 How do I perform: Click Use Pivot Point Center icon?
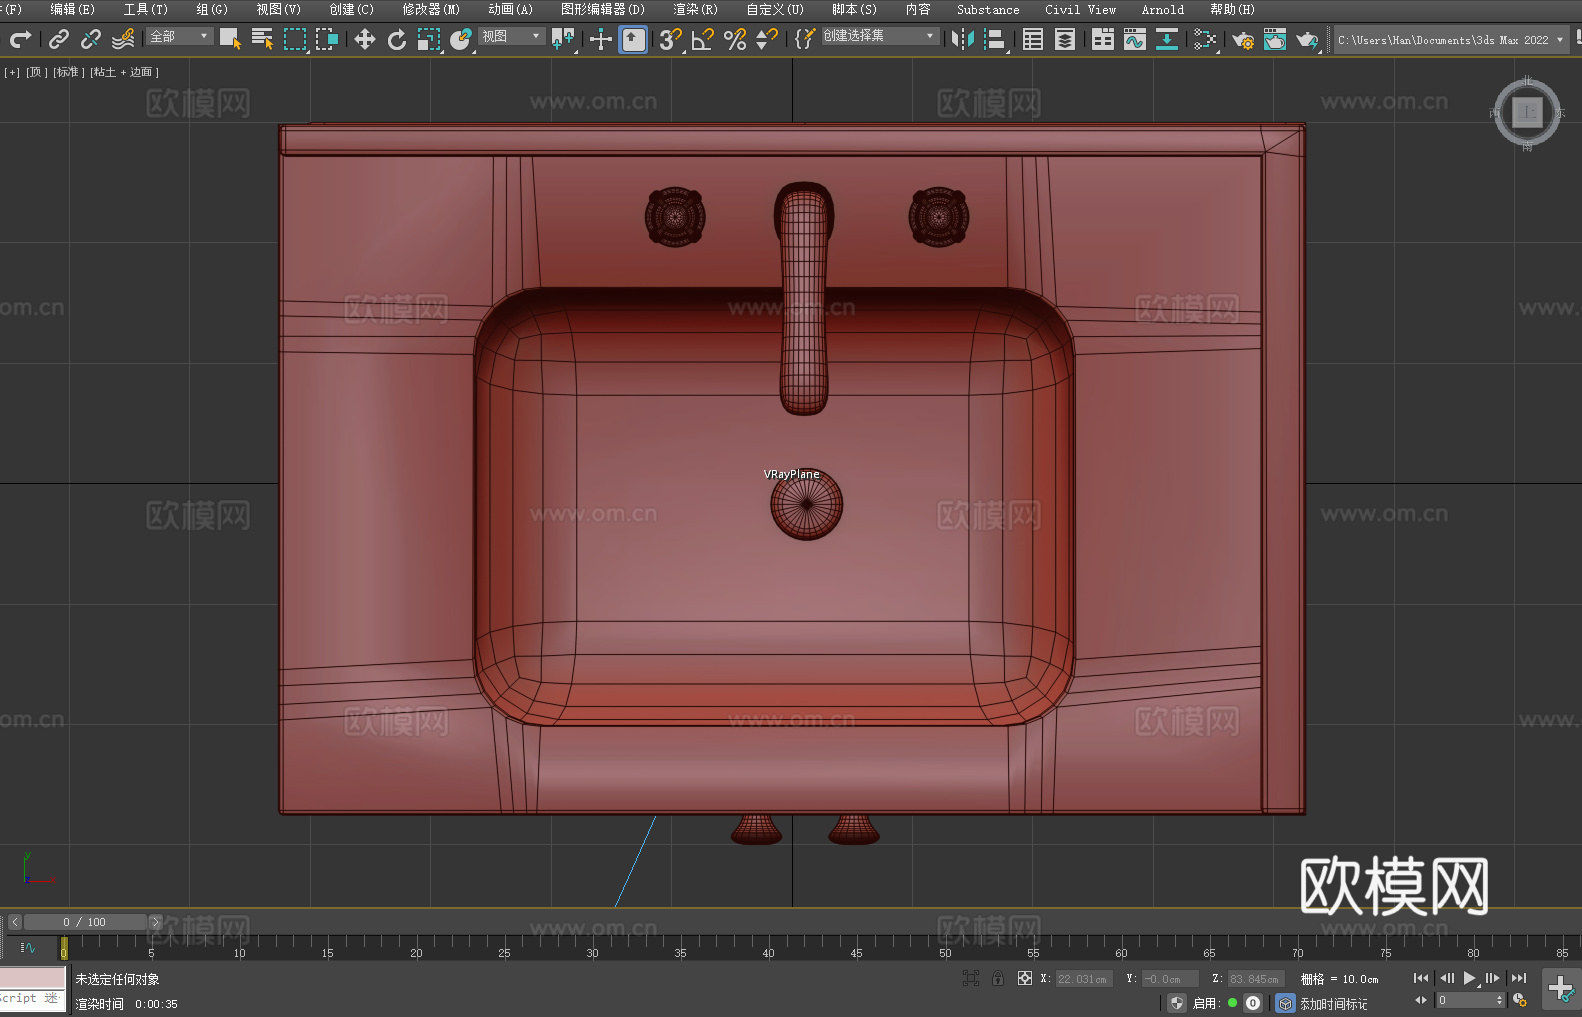coord(563,39)
